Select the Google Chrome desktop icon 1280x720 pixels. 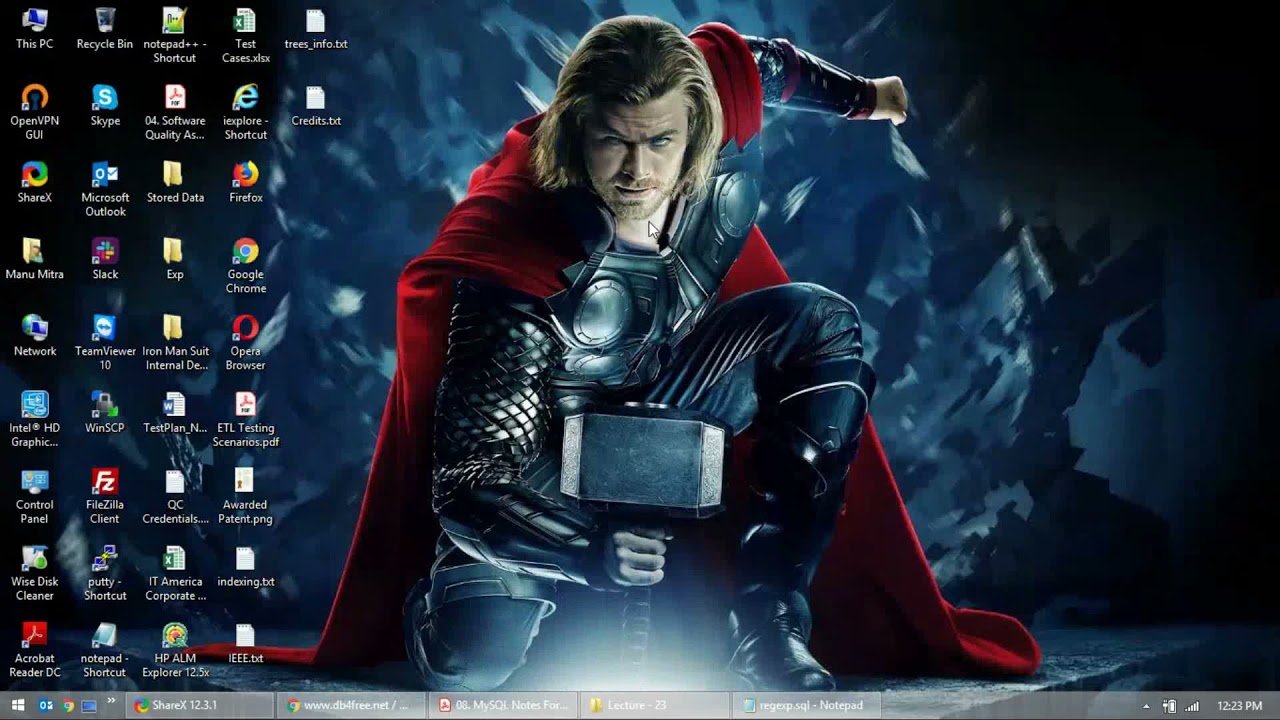click(x=245, y=266)
